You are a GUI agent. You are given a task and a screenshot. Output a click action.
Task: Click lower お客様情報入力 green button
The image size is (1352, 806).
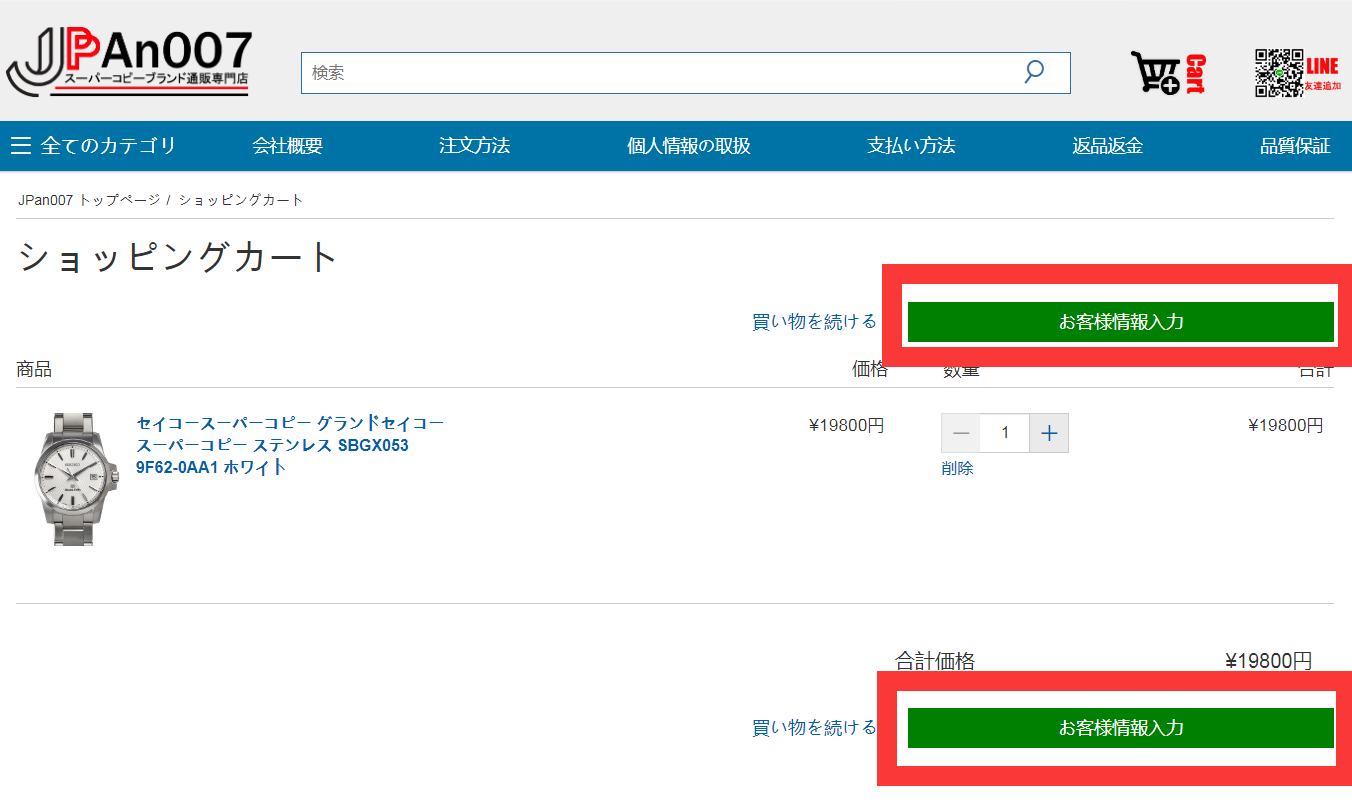pyautogui.click(x=1121, y=728)
